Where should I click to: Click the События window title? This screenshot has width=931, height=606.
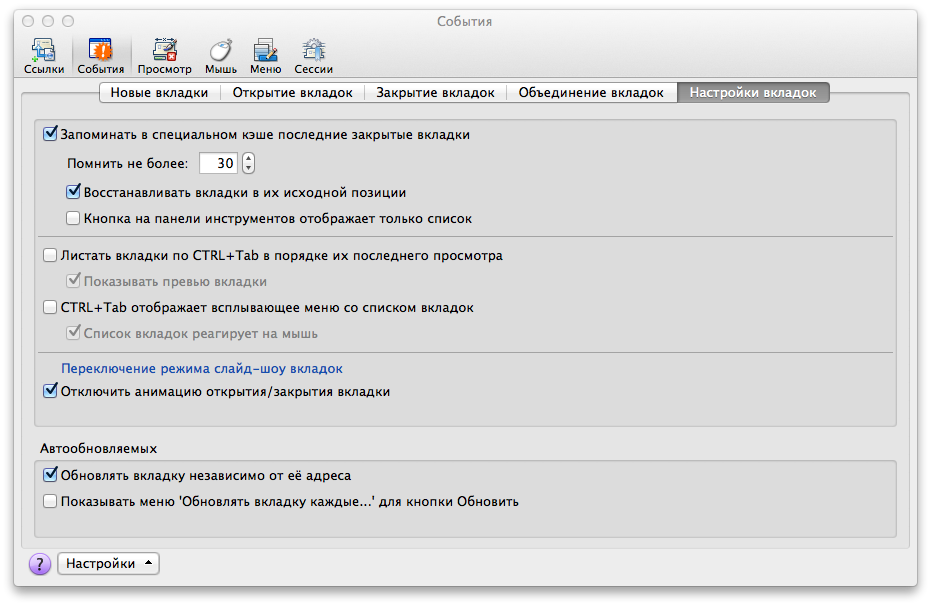[x=464, y=21]
